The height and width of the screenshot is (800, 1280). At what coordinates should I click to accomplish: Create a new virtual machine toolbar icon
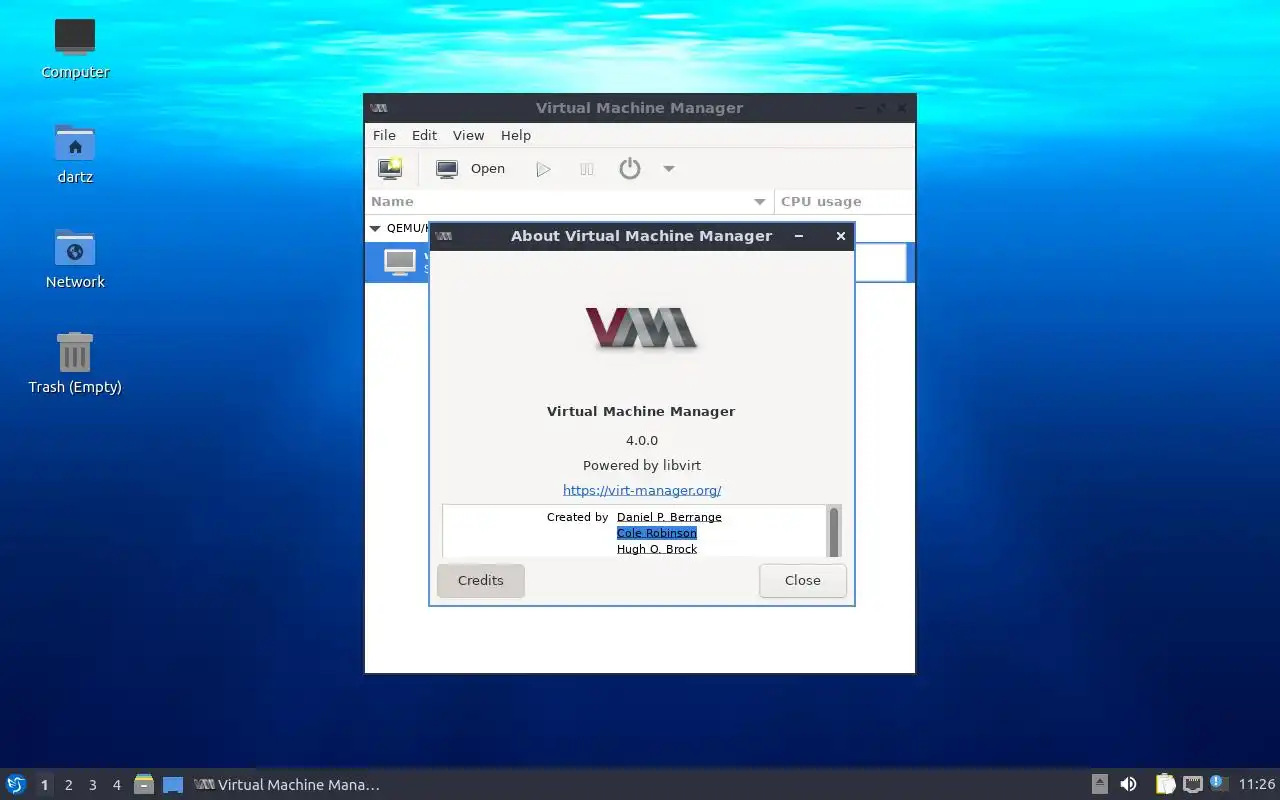click(x=390, y=169)
